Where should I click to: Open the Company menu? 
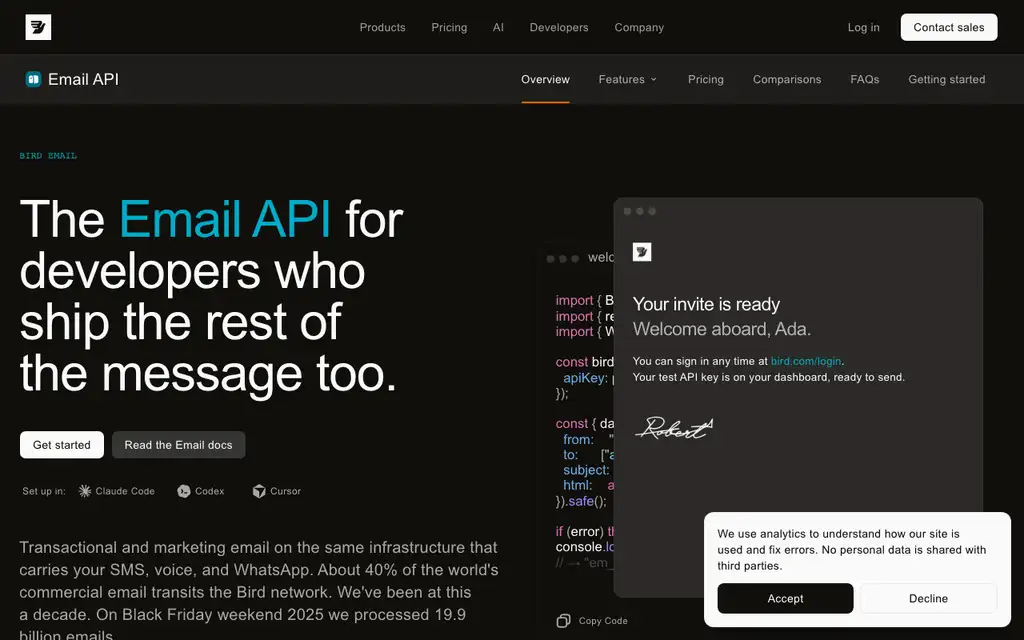point(639,27)
